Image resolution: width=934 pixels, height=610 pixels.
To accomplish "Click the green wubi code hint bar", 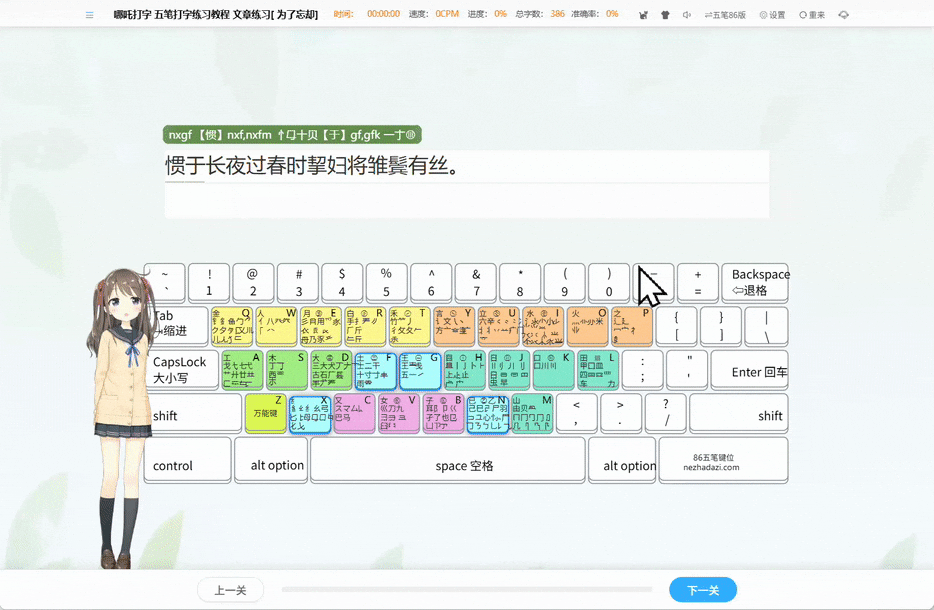I will [292, 134].
